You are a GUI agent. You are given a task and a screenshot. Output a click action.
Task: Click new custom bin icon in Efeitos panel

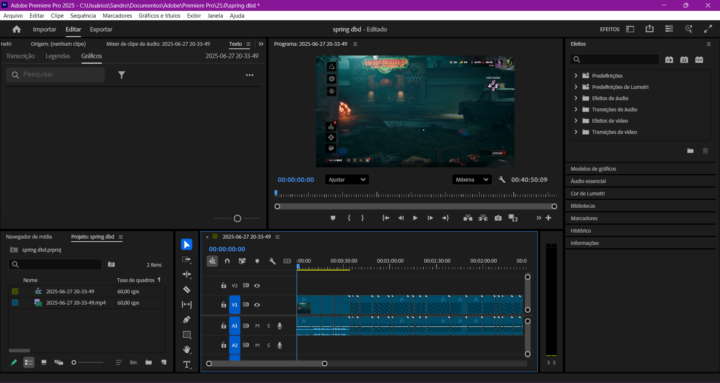pos(690,151)
